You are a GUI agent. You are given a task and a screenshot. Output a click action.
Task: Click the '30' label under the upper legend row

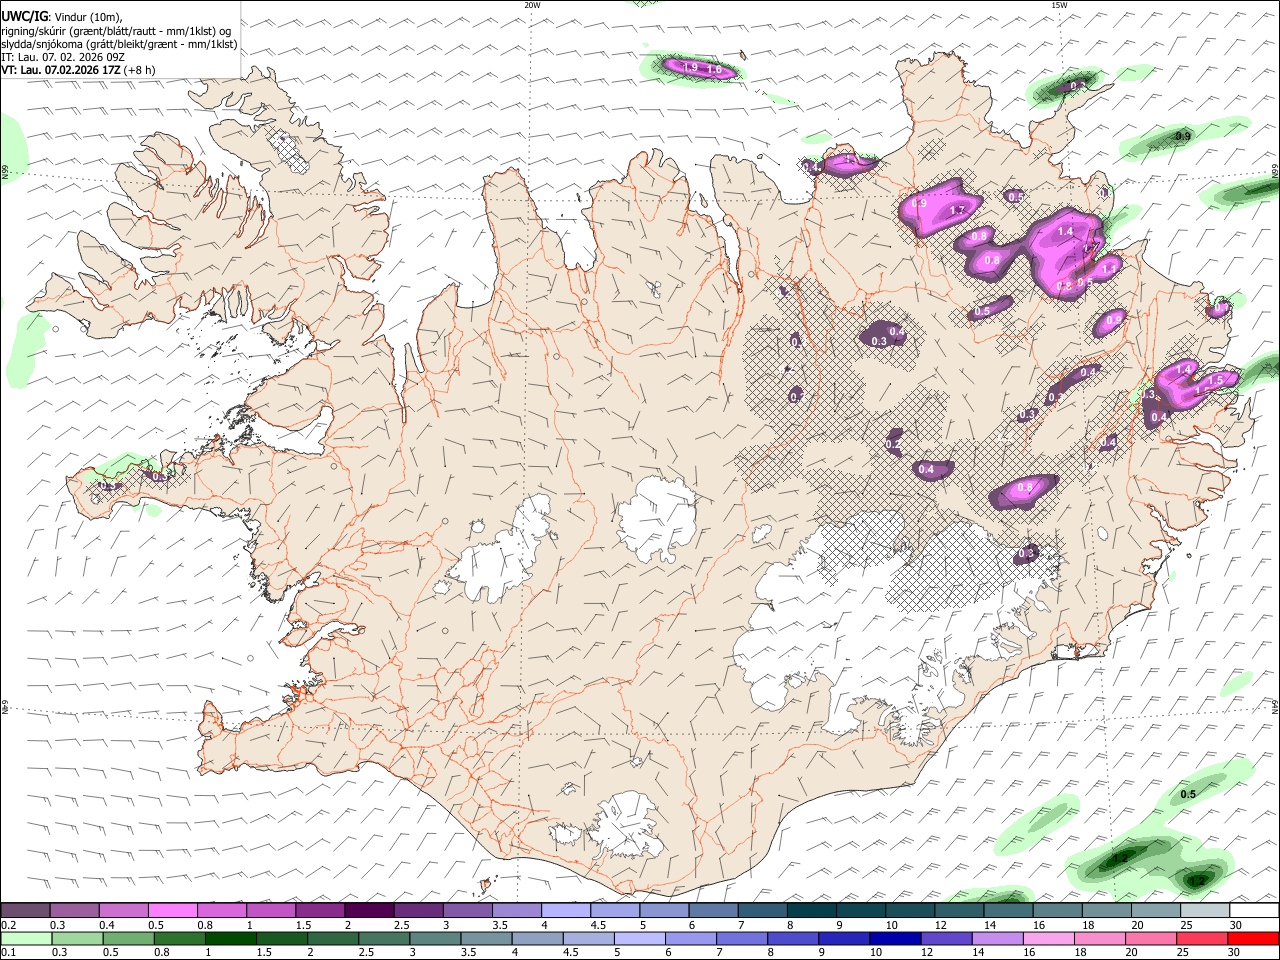pos(1236,925)
